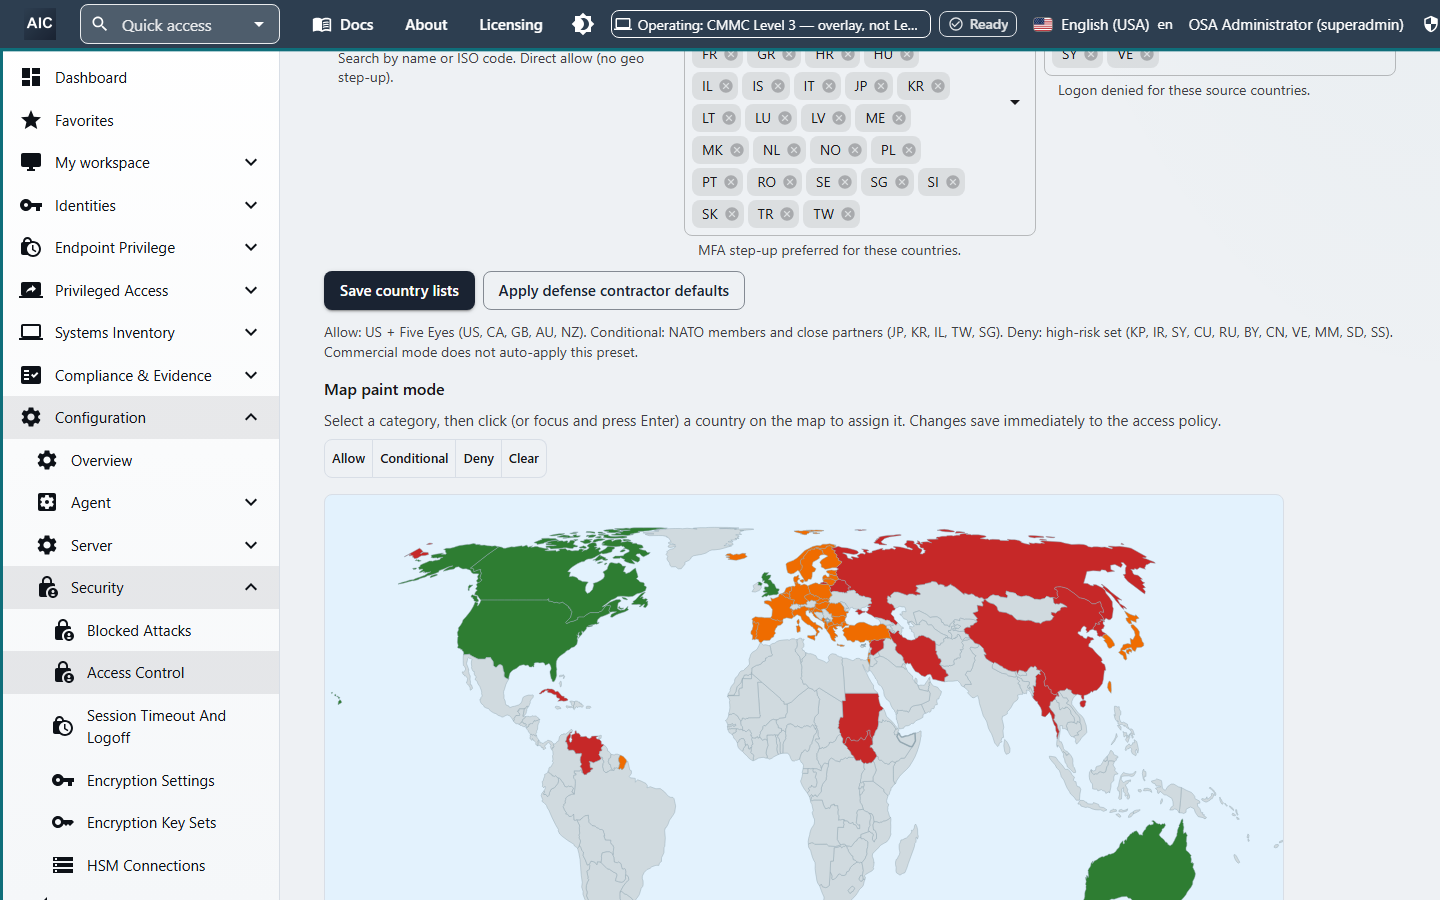
Task: Toggle the dark/light theme icon
Action: tap(583, 24)
